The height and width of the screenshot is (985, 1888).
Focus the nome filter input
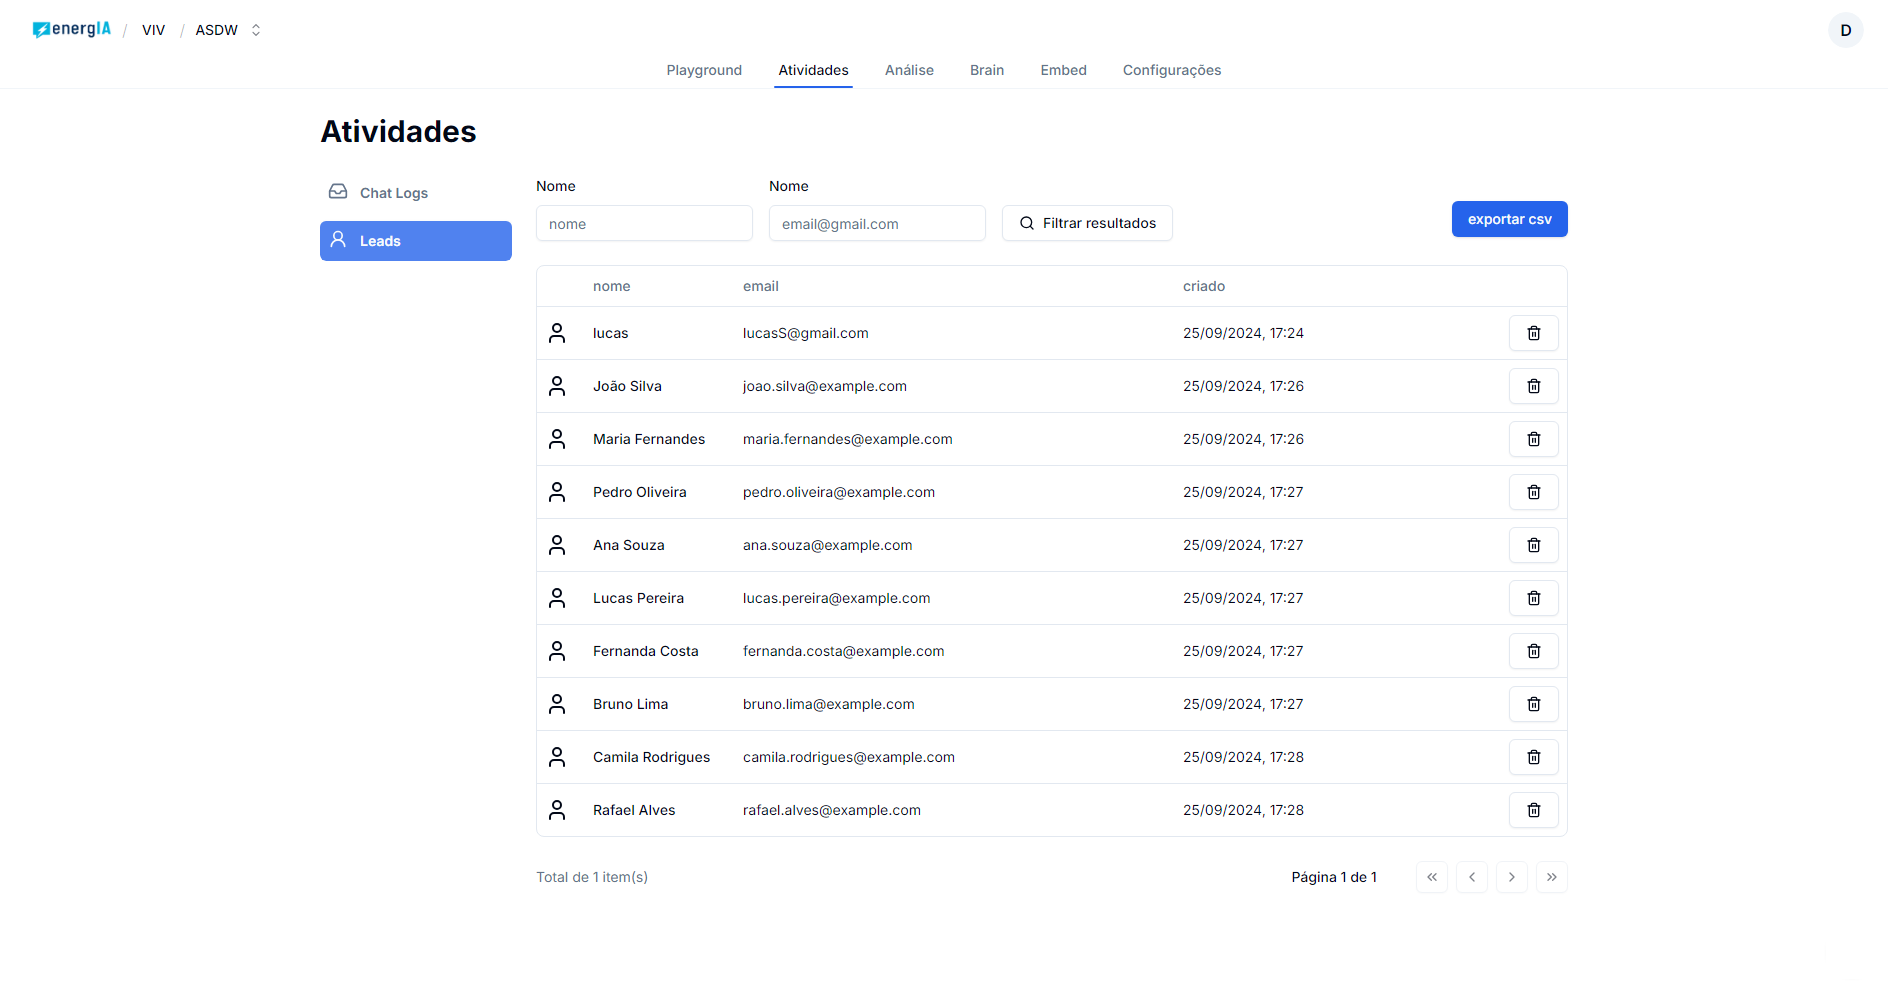pos(644,223)
